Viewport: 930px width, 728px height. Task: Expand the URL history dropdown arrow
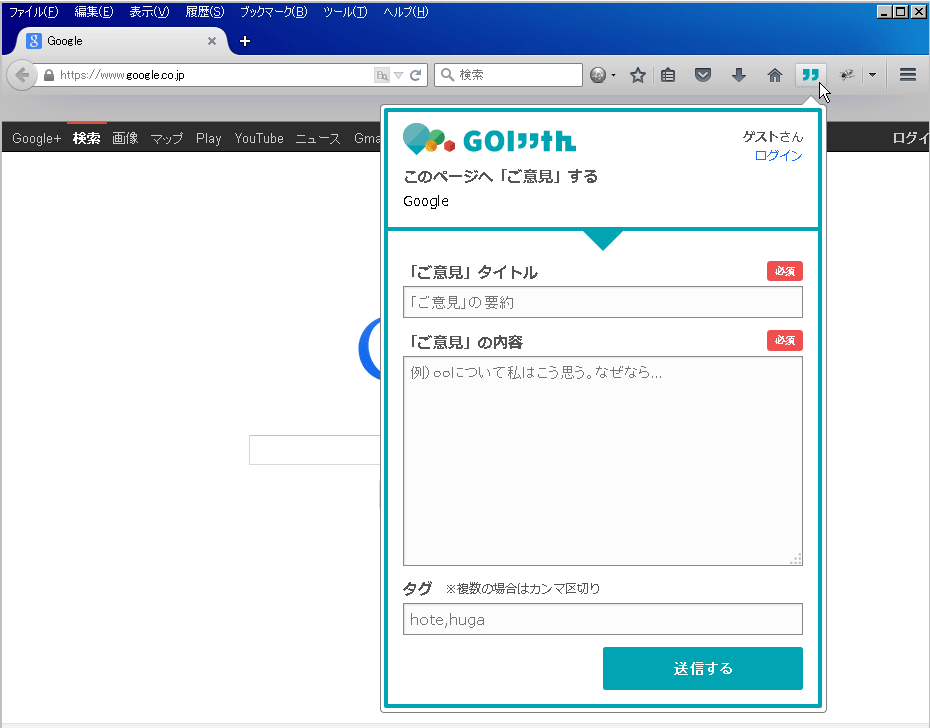pos(399,75)
